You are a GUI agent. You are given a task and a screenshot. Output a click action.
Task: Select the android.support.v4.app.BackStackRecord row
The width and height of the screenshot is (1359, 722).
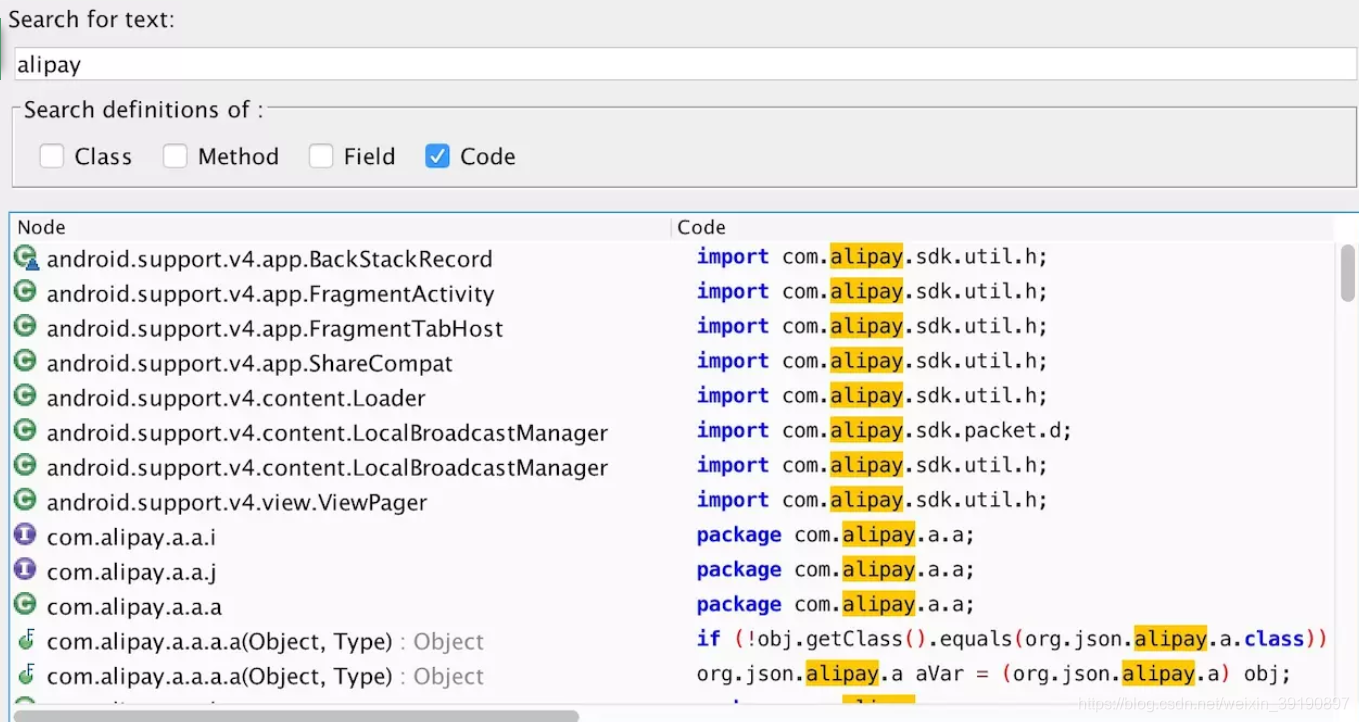click(674, 258)
